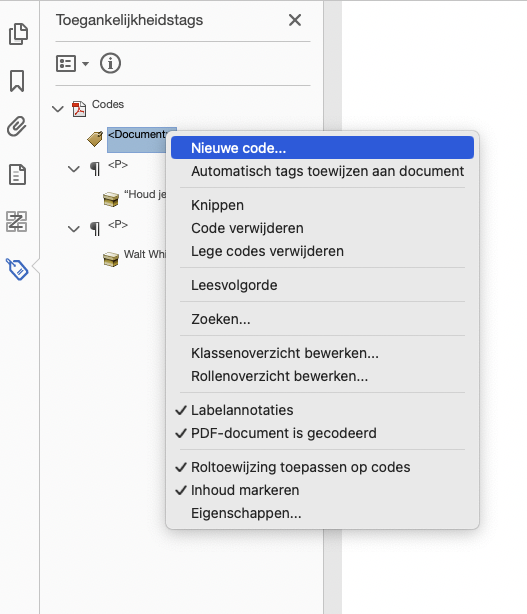Collapse the first P tag chevron
The image size is (527, 614).
(74, 169)
